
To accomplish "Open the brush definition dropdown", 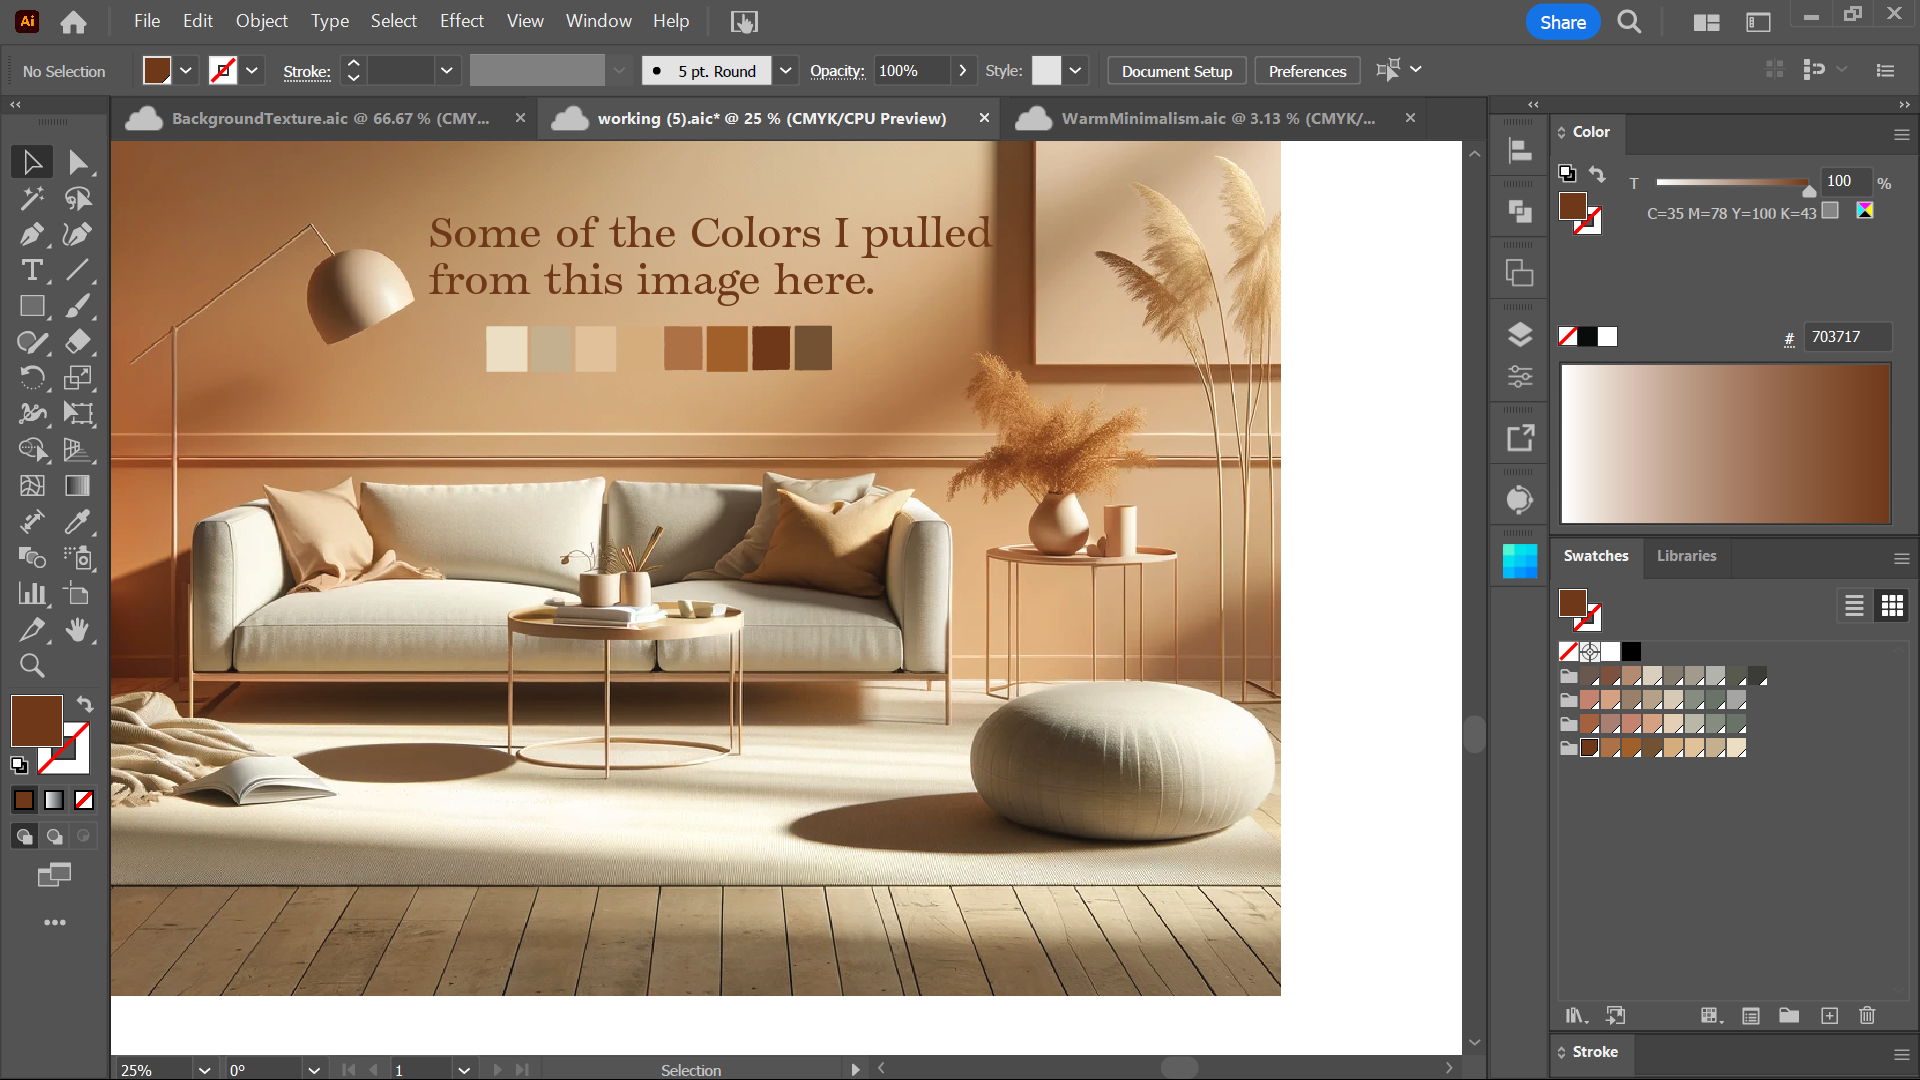I will click(786, 71).
